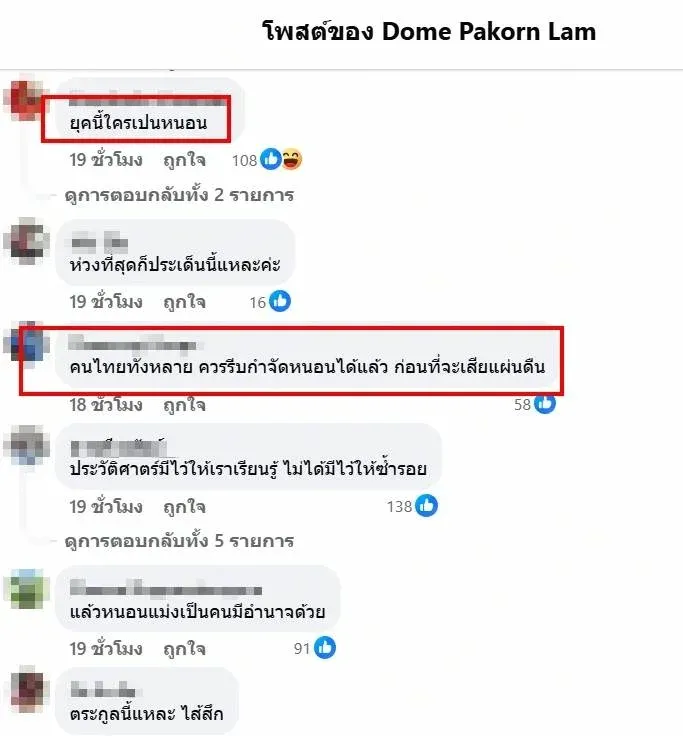The width and height of the screenshot is (683, 736).
Task: Click the laughing haha reaction emoji
Action: [x=292, y=160]
